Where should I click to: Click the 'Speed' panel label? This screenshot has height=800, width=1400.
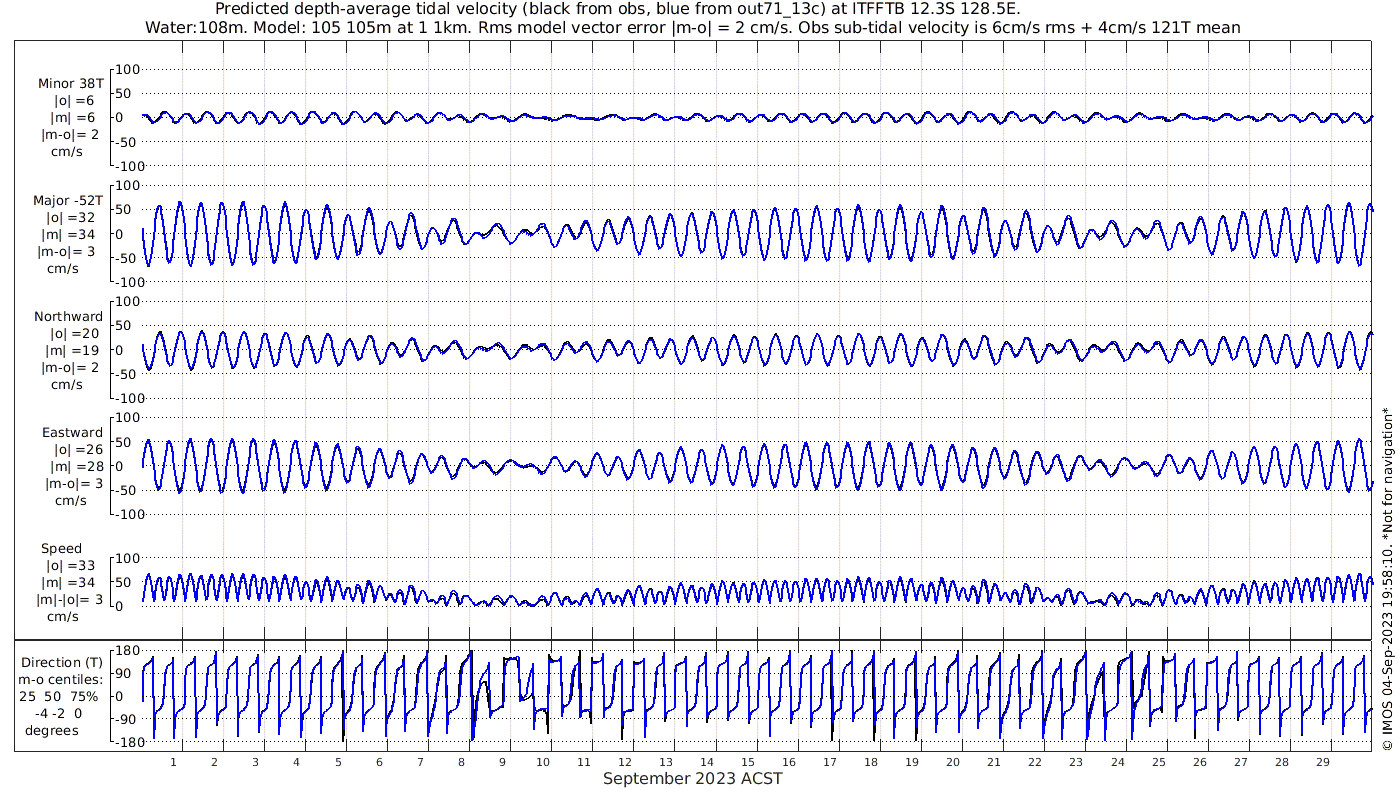[61, 548]
